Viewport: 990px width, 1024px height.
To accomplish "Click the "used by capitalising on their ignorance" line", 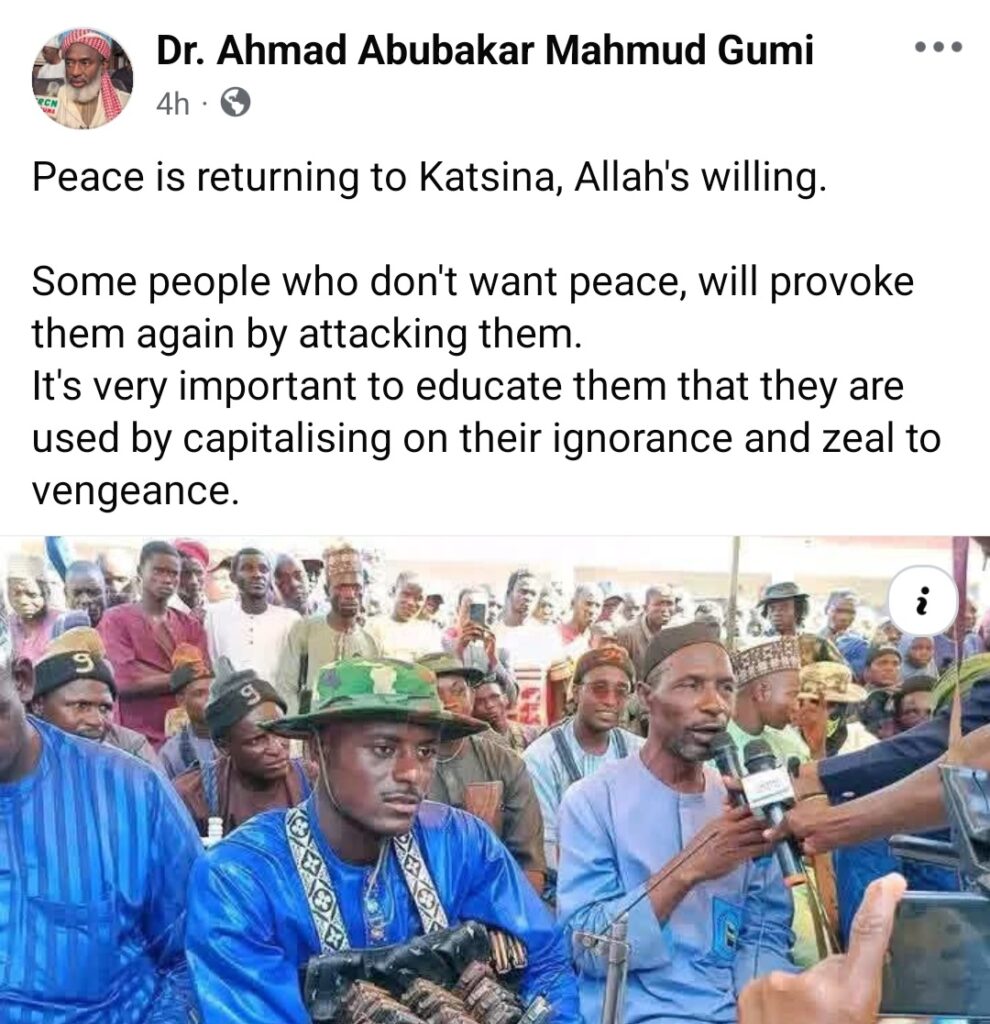I will pos(487,439).
